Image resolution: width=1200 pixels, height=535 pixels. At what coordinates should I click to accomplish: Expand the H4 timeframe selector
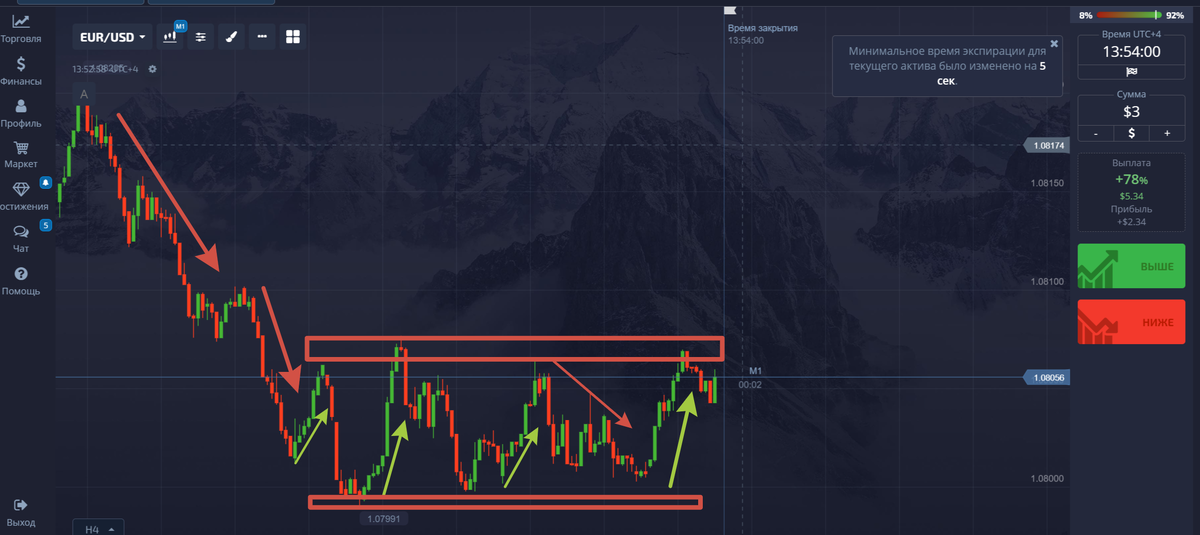[97, 527]
